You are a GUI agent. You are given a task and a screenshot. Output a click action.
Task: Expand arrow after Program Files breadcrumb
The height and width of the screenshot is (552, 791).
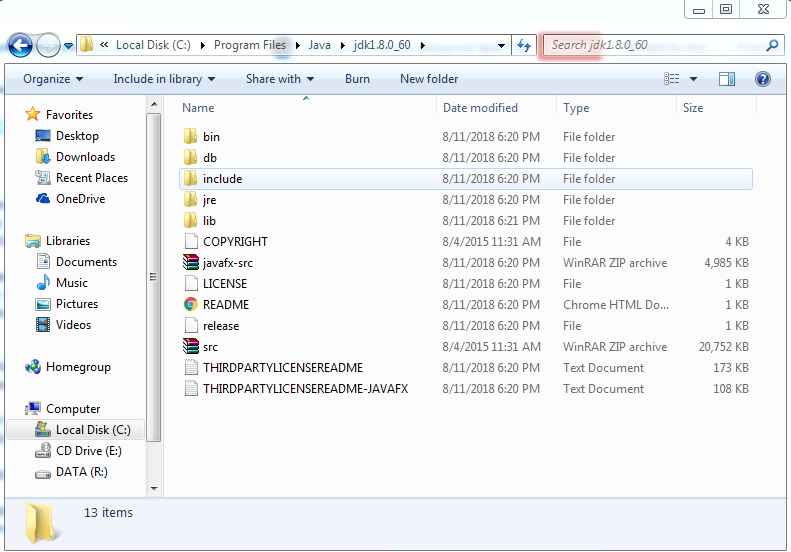[x=298, y=45]
